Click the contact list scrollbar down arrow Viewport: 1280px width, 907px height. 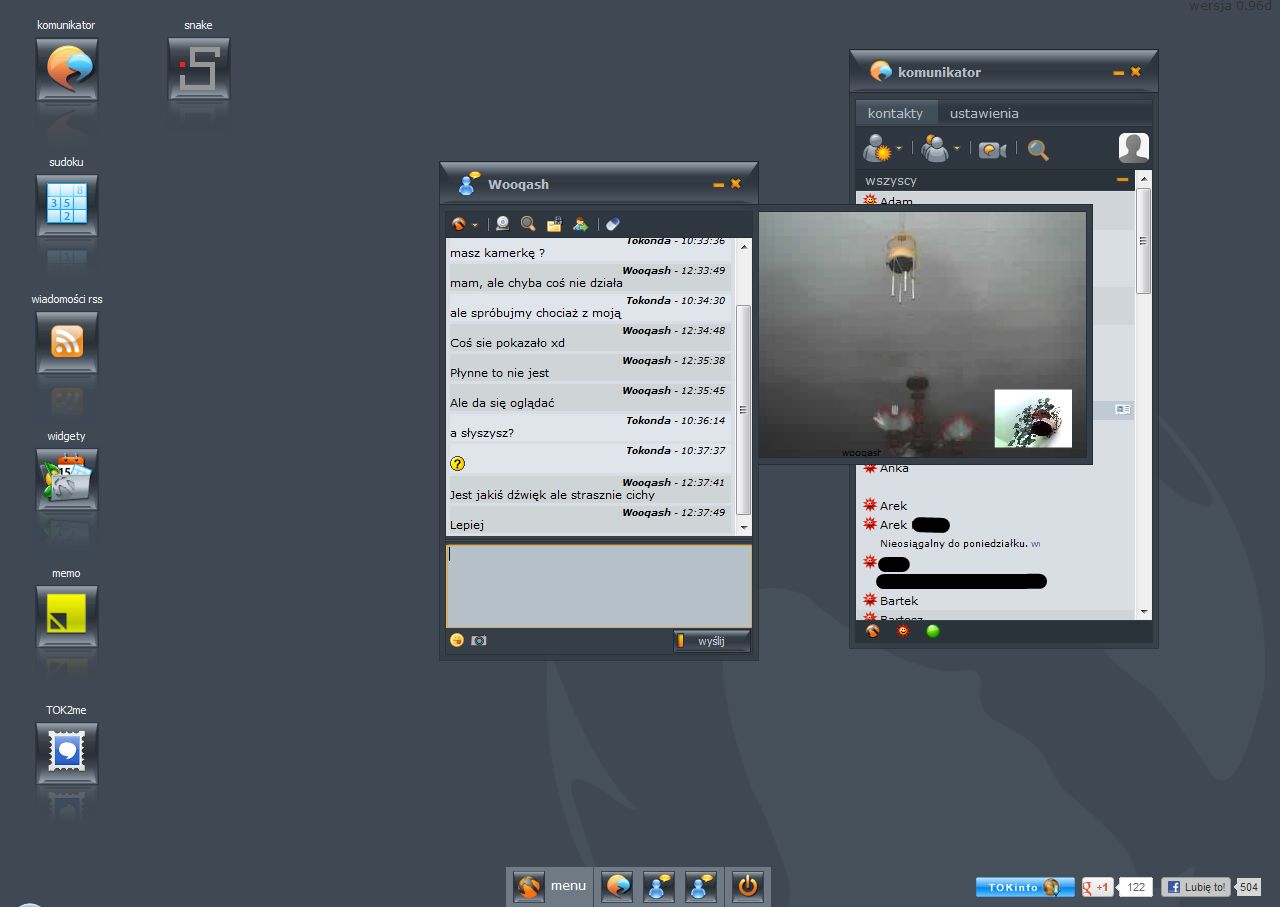pos(1144,611)
